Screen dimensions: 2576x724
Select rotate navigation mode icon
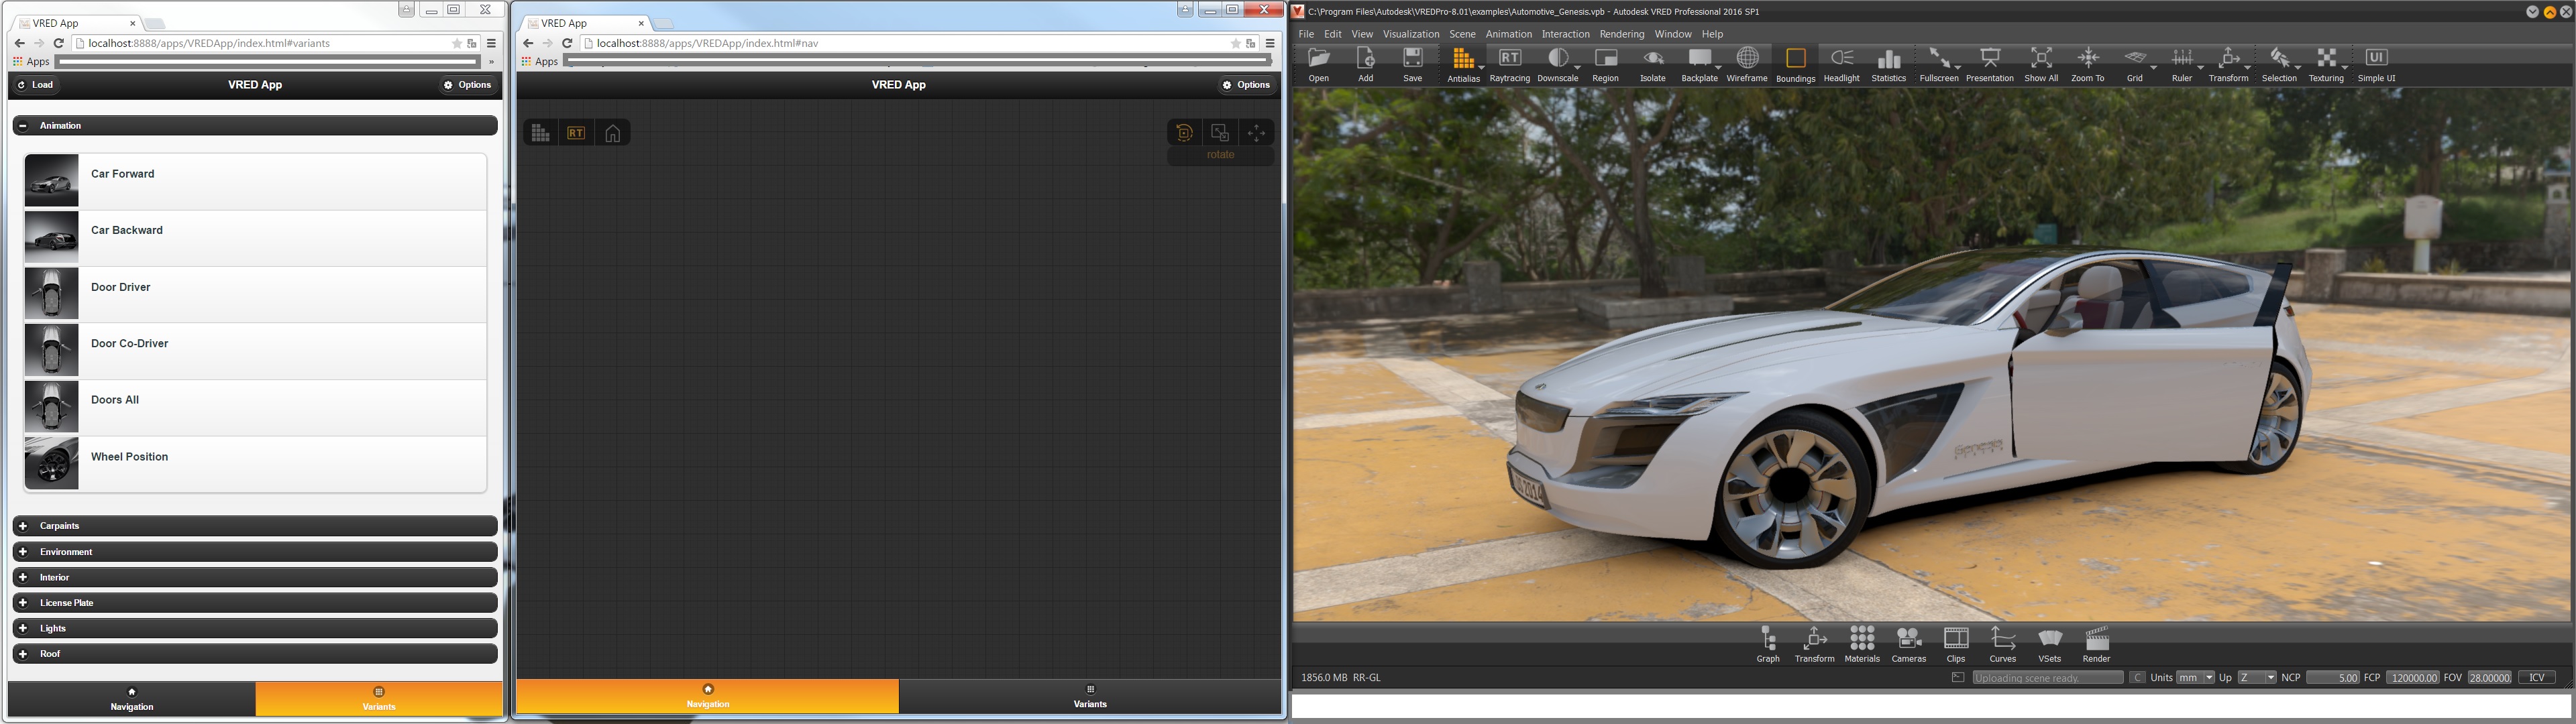[x=1184, y=133]
